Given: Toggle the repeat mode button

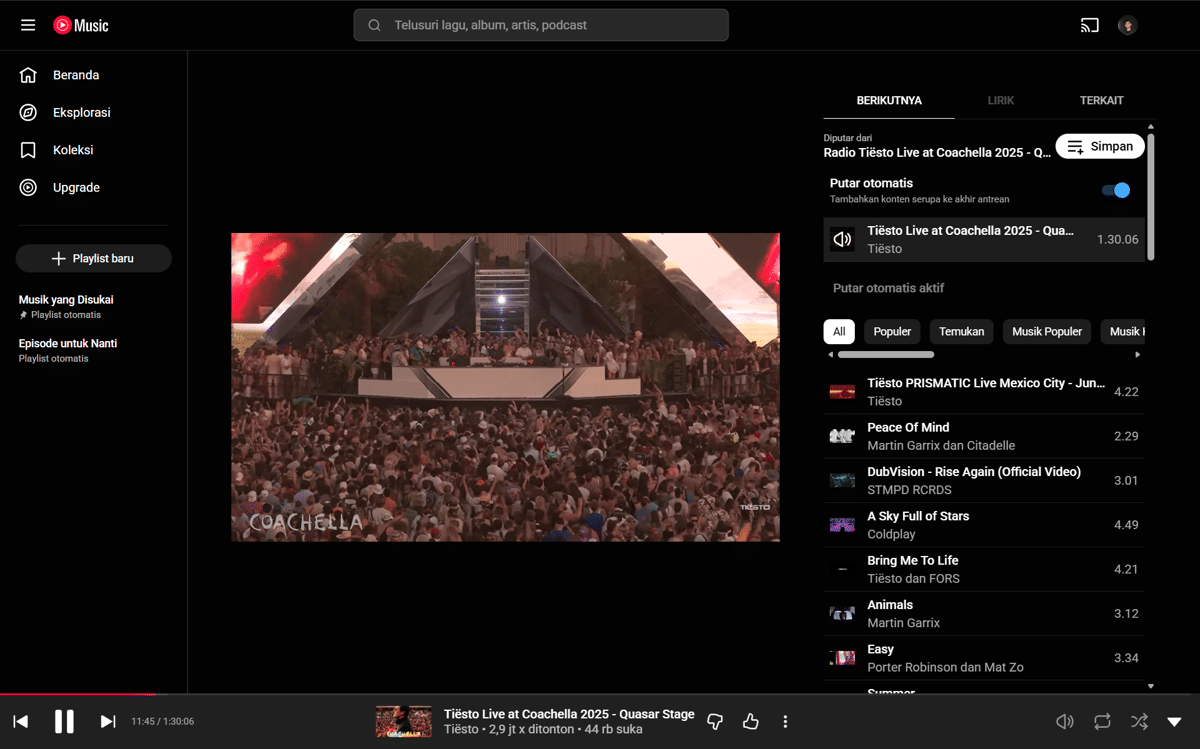Looking at the screenshot, I should coord(1102,722).
